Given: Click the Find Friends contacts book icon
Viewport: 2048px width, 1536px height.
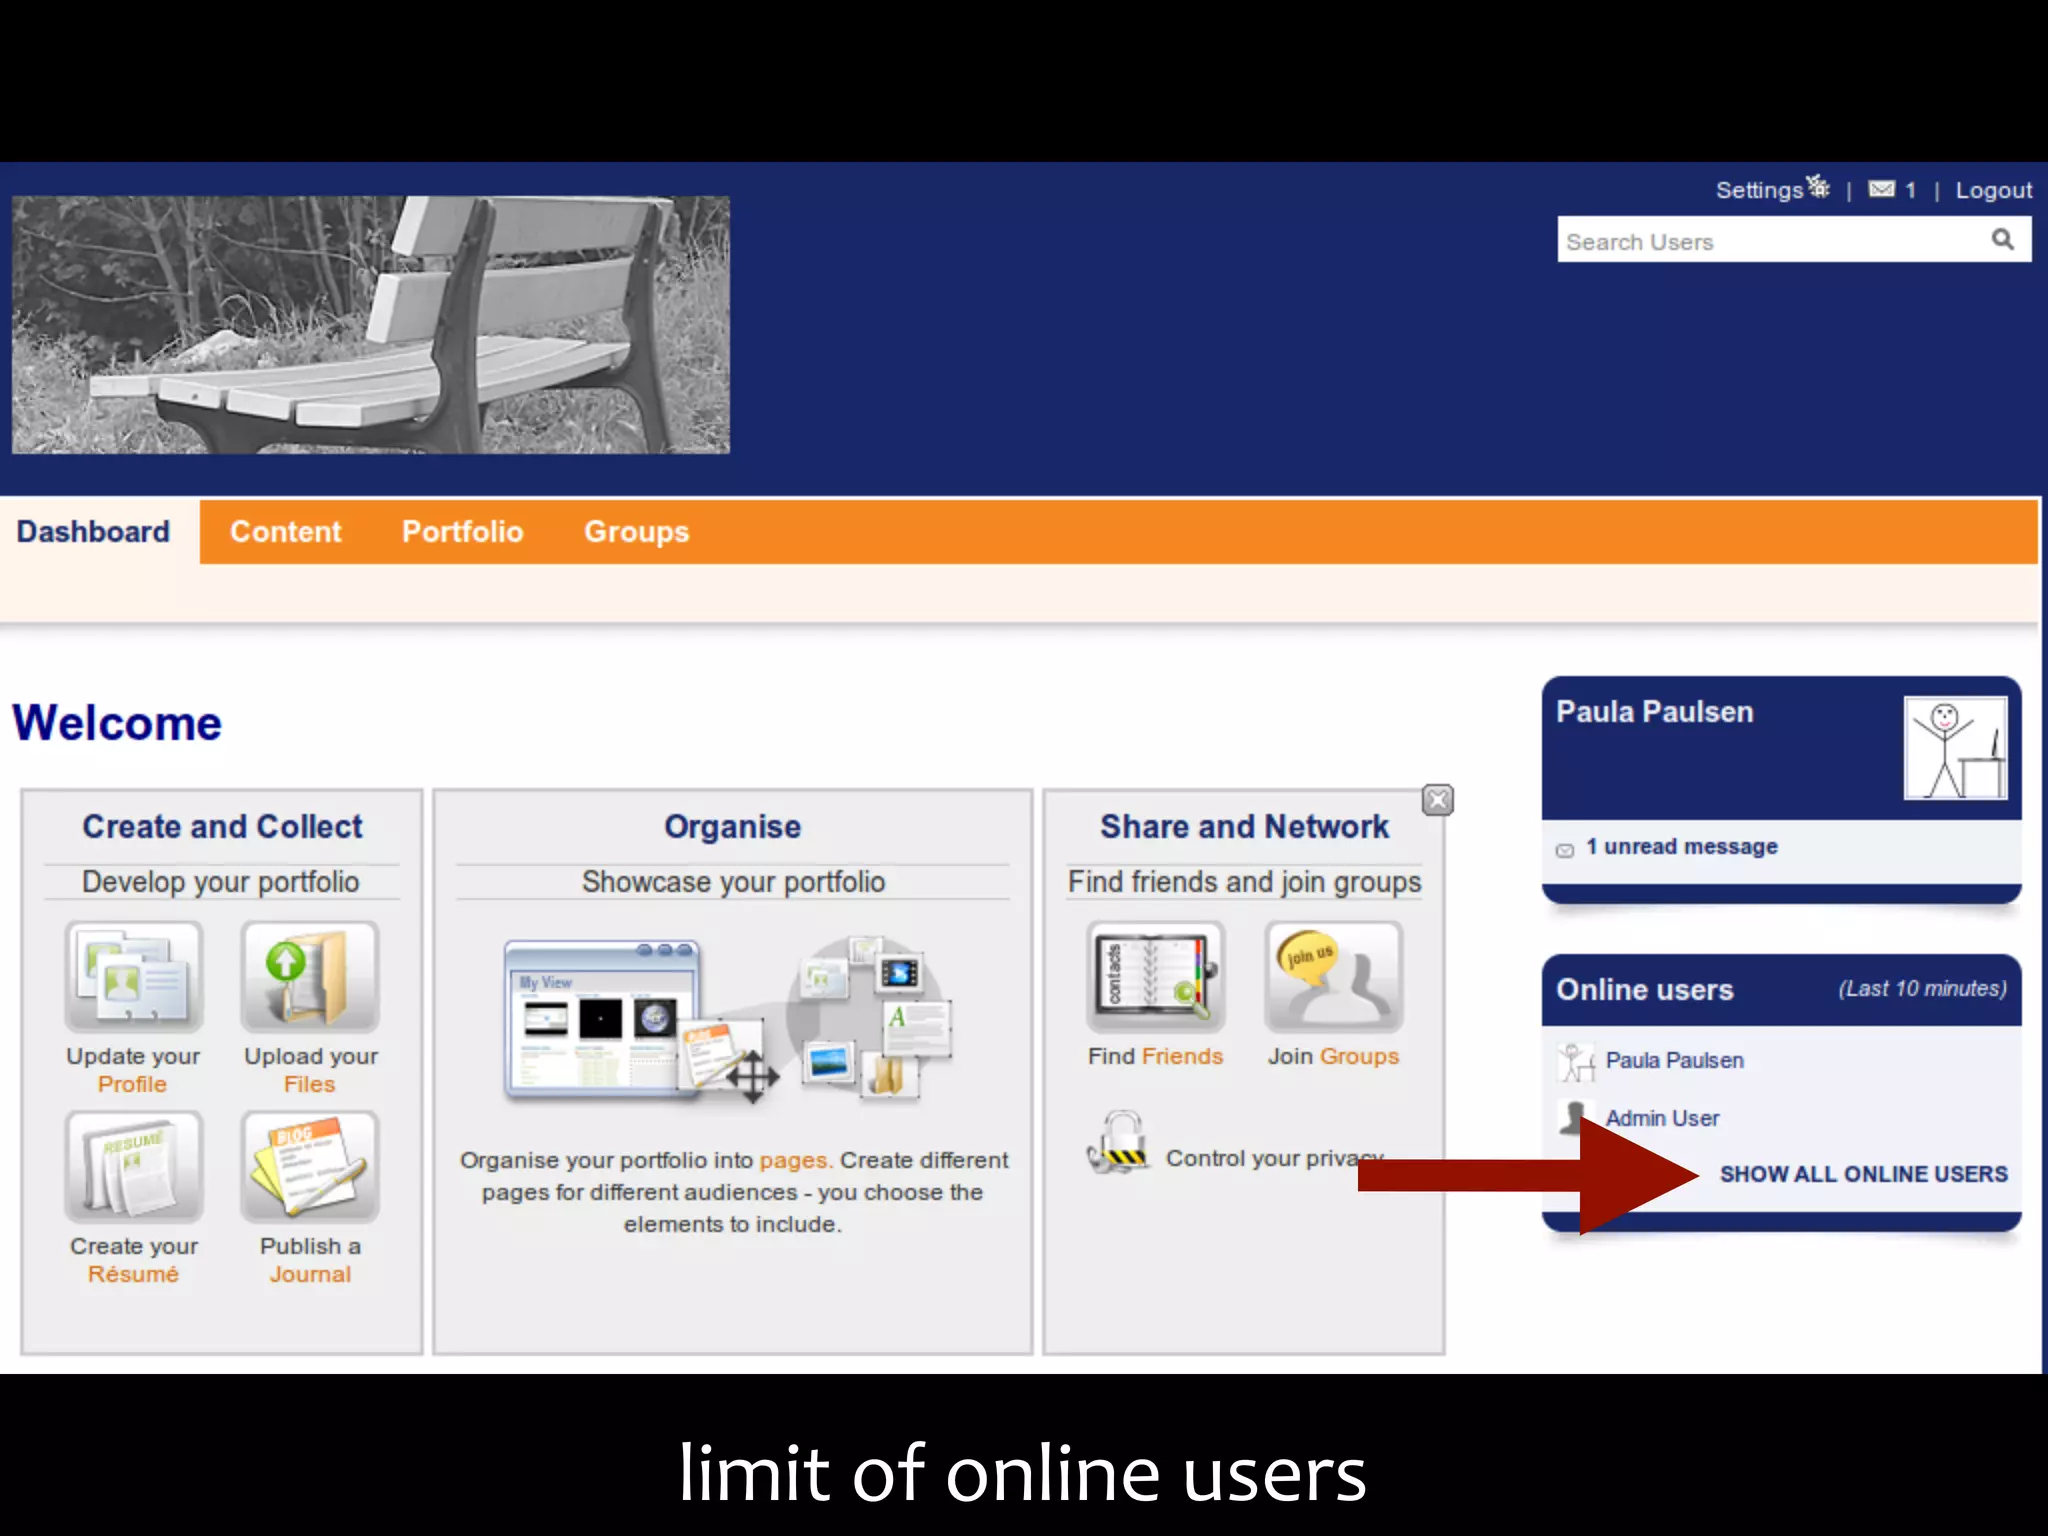Looking at the screenshot, I should click(x=1155, y=977).
